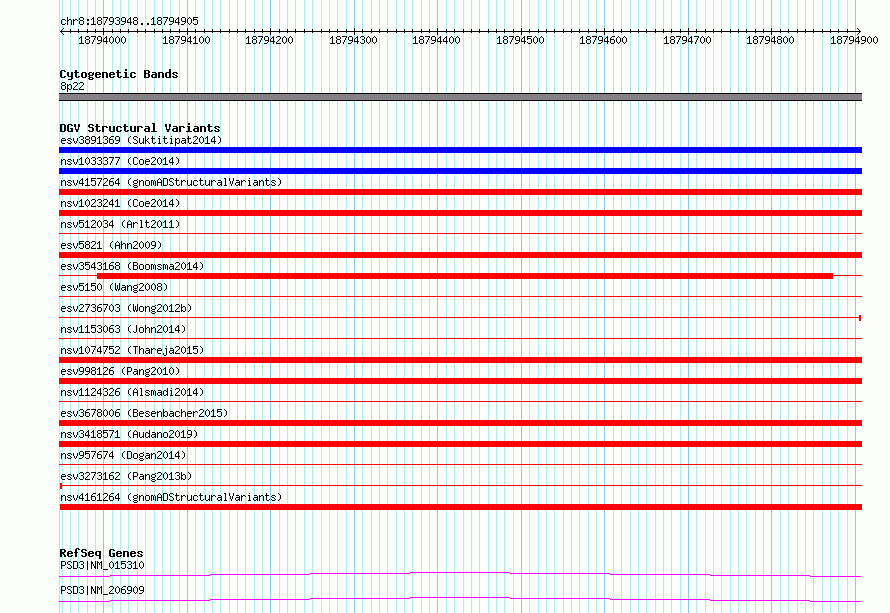Click the 8p22 cytogenetic band bar
The height and width of the screenshot is (613, 890).
point(460,97)
